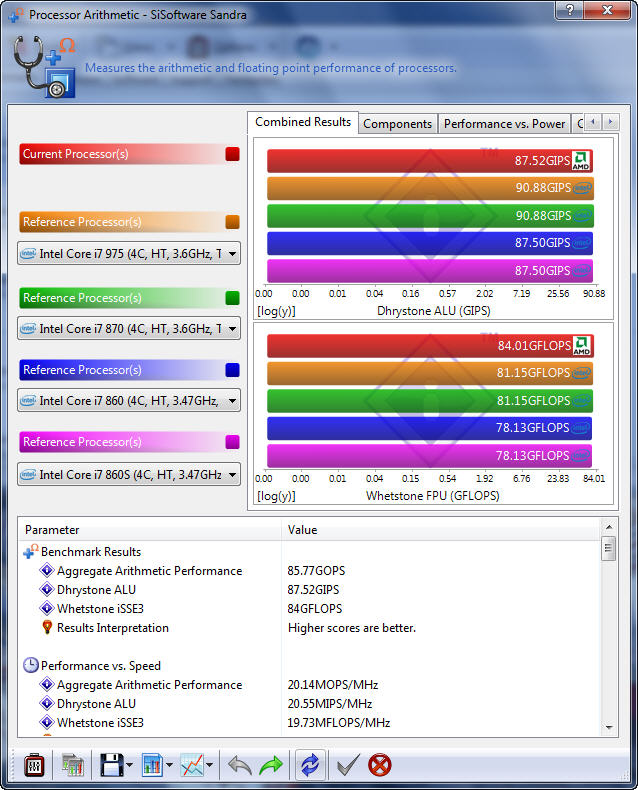Click the red cancel X icon
The height and width of the screenshot is (790, 638).
(x=379, y=765)
